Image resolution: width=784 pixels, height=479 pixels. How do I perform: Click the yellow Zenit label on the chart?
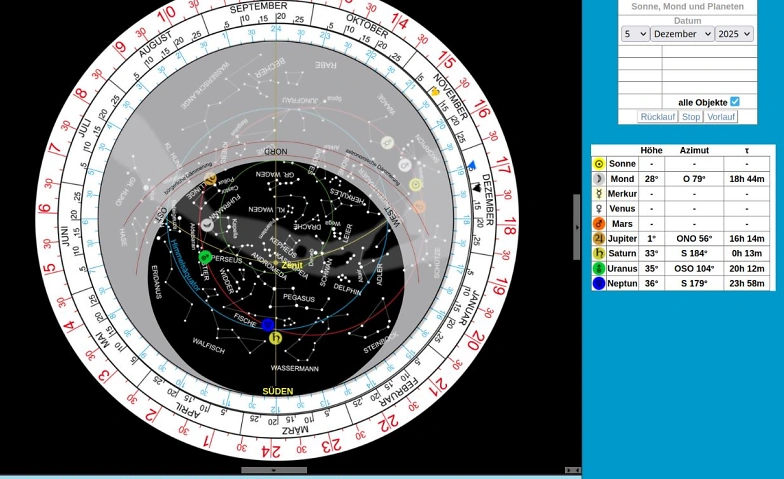(x=292, y=265)
